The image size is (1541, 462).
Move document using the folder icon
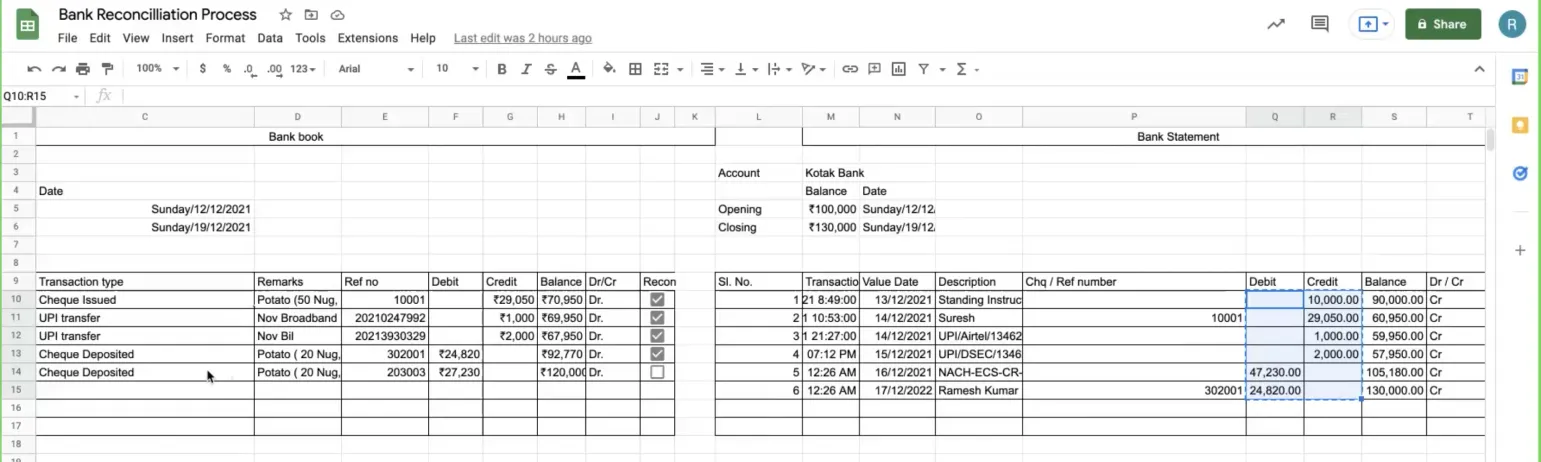(311, 15)
